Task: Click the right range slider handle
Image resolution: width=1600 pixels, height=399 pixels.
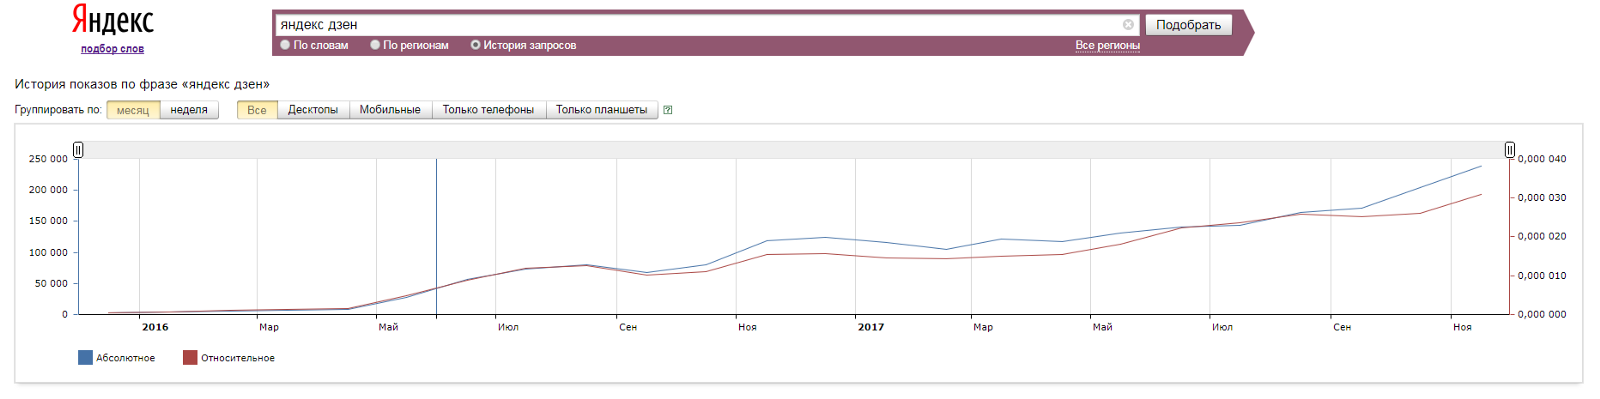Action: pyautogui.click(x=1510, y=150)
